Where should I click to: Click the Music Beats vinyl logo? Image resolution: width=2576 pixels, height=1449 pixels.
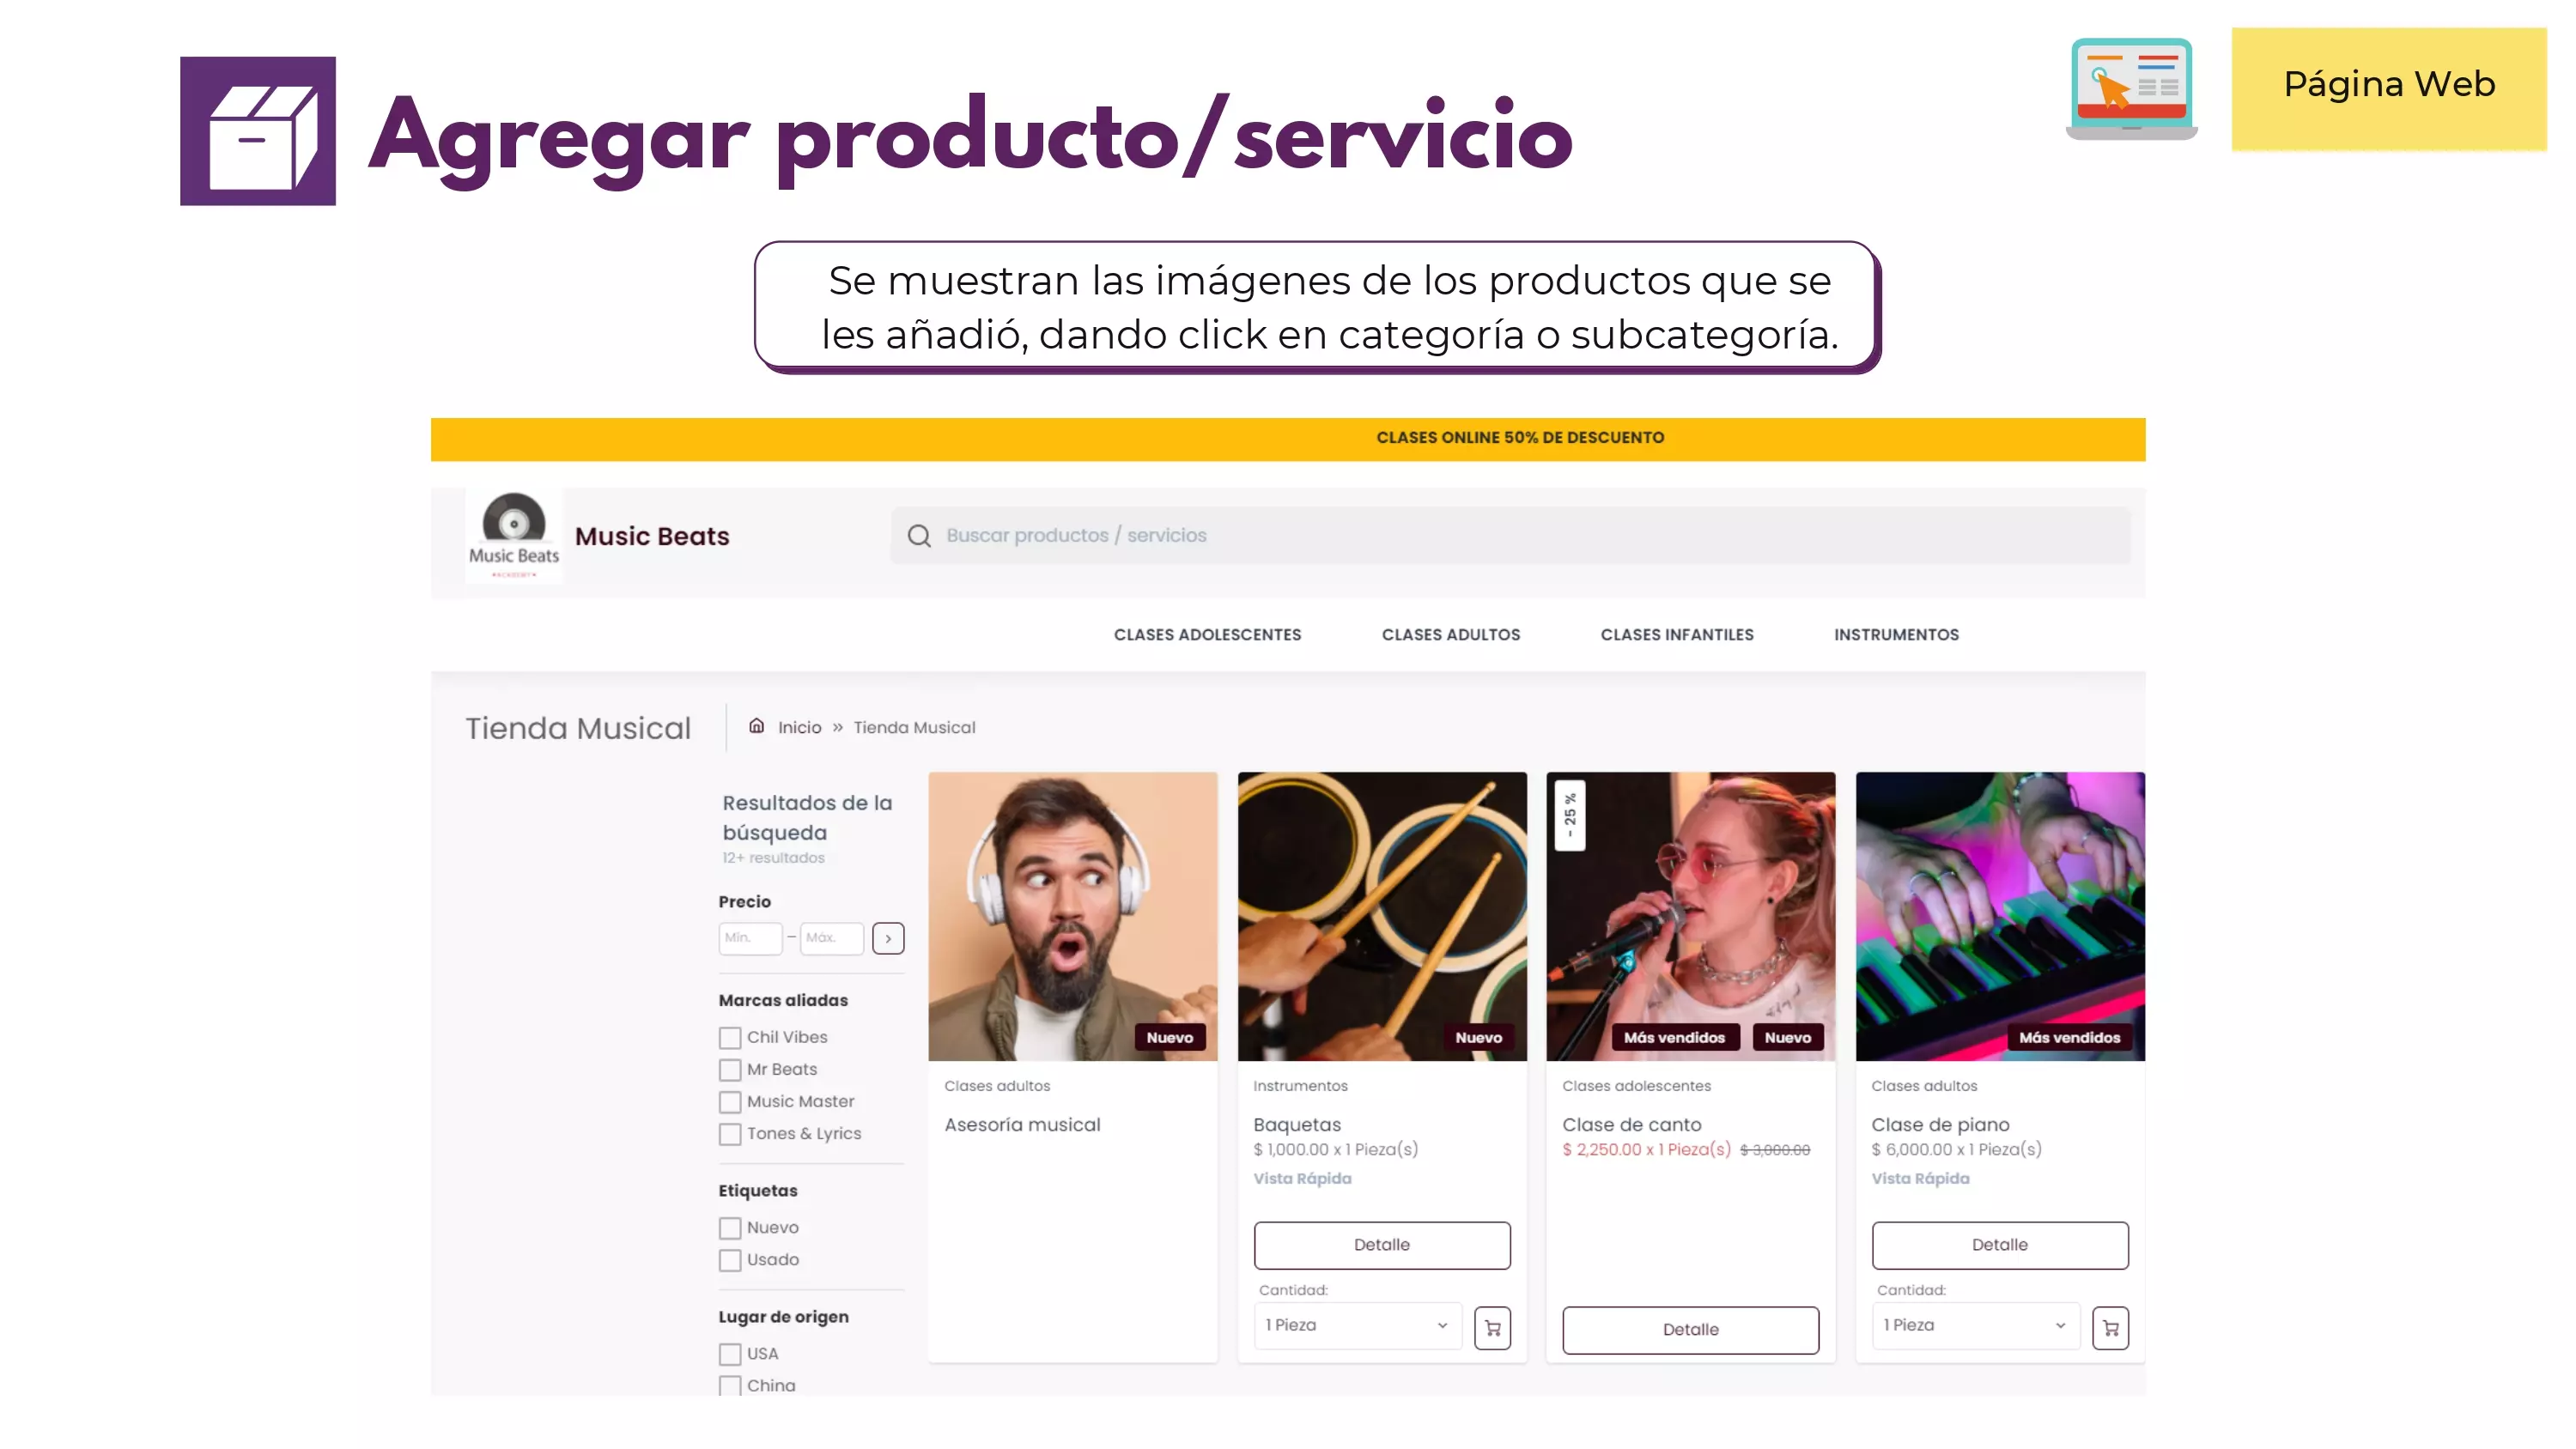pos(514,536)
